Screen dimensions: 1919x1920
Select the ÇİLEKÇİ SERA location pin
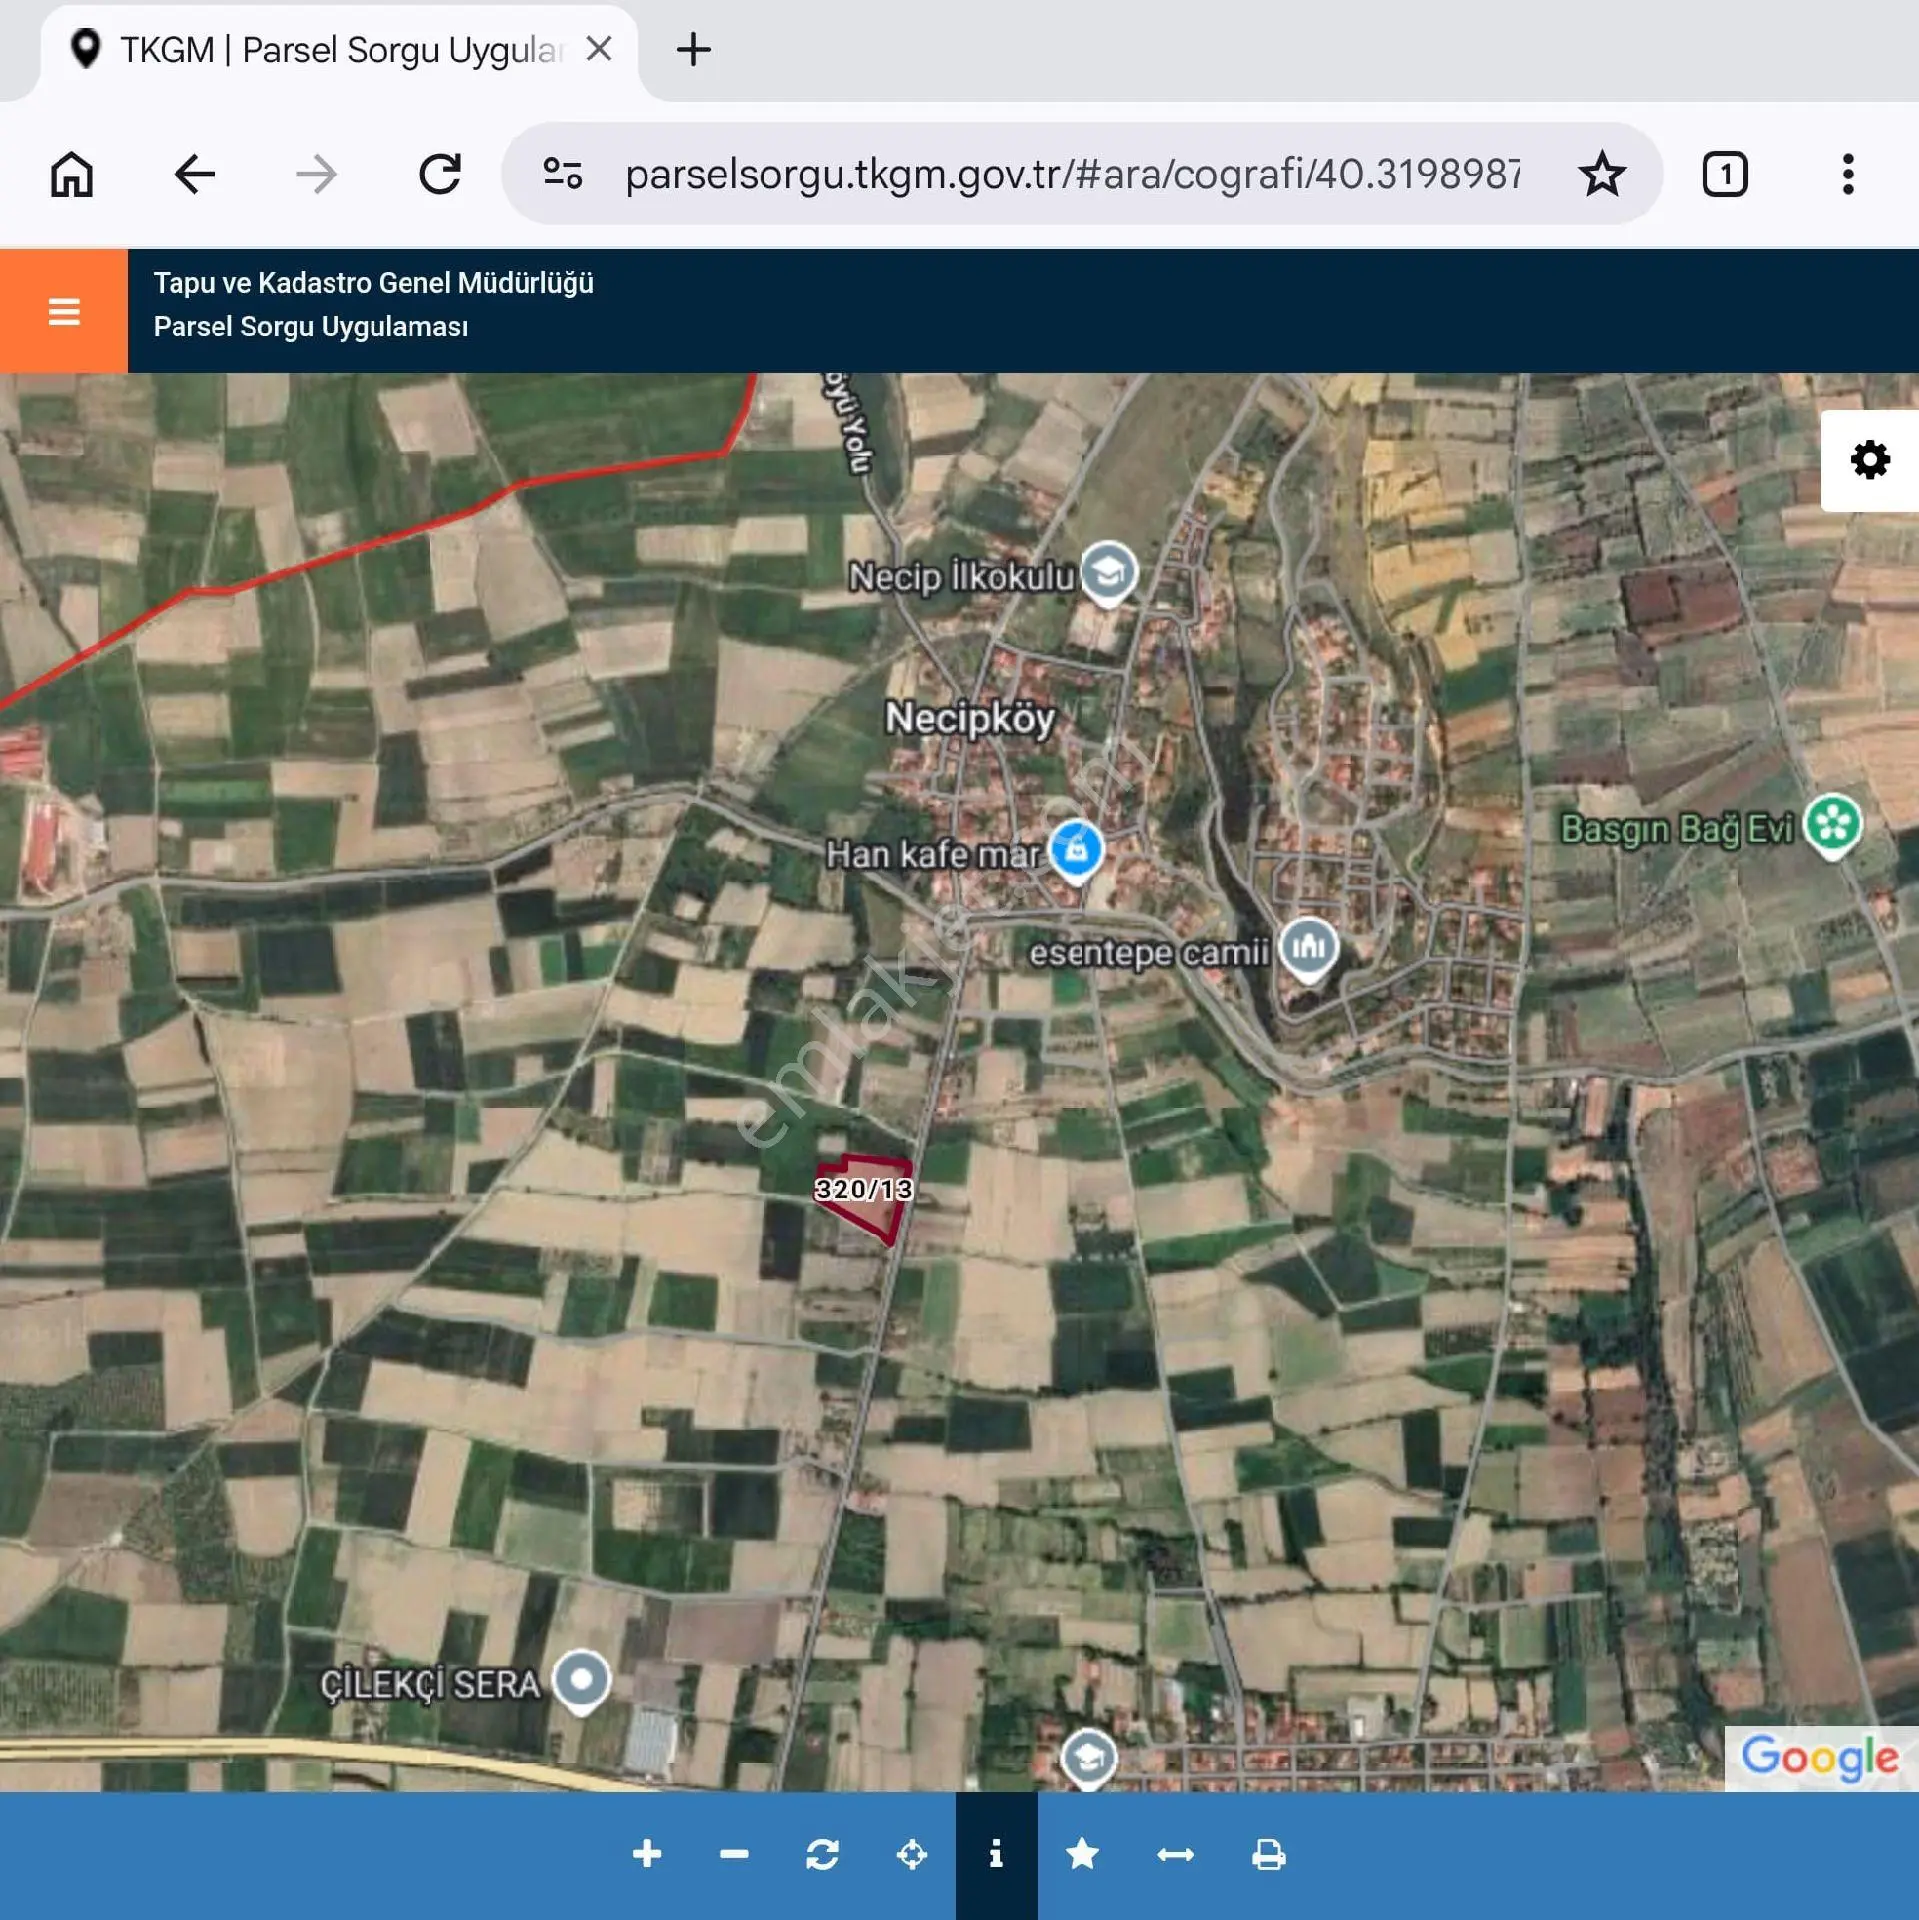pyautogui.click(x=581, y=1681)
